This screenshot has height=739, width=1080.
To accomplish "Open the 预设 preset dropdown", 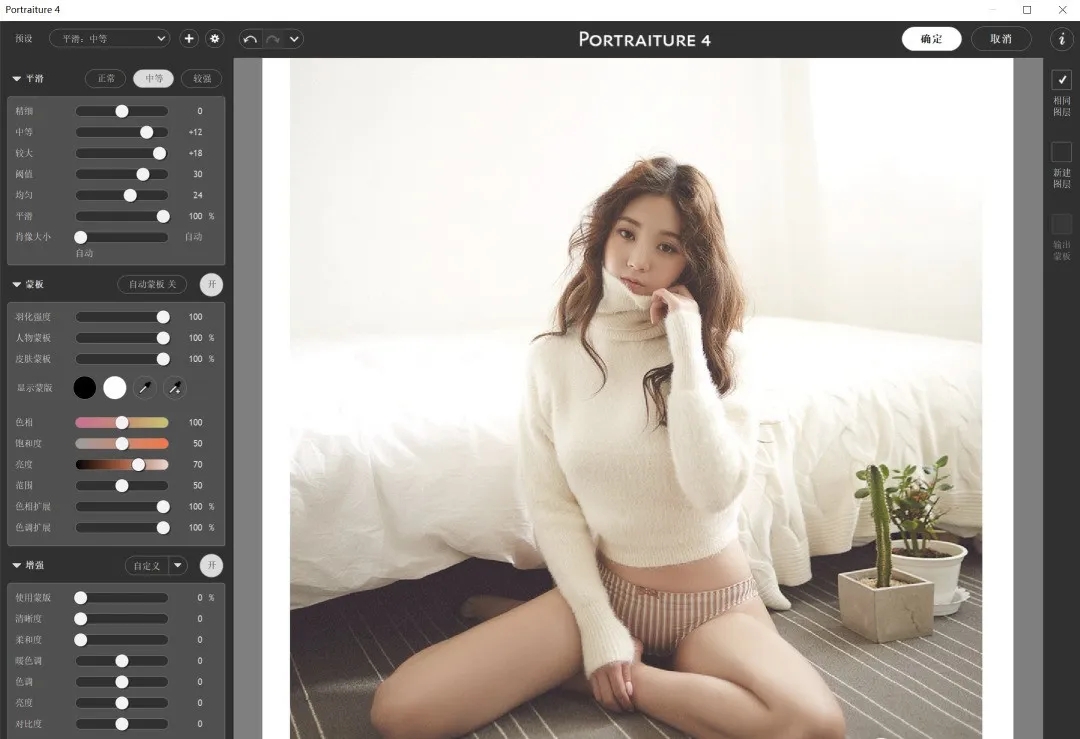I will (109, 39).
